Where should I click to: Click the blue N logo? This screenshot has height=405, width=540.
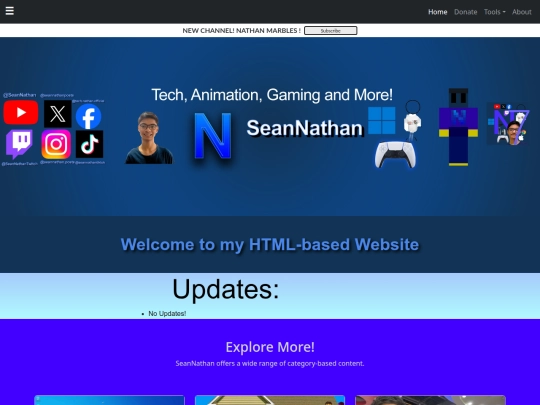(212, 136)
